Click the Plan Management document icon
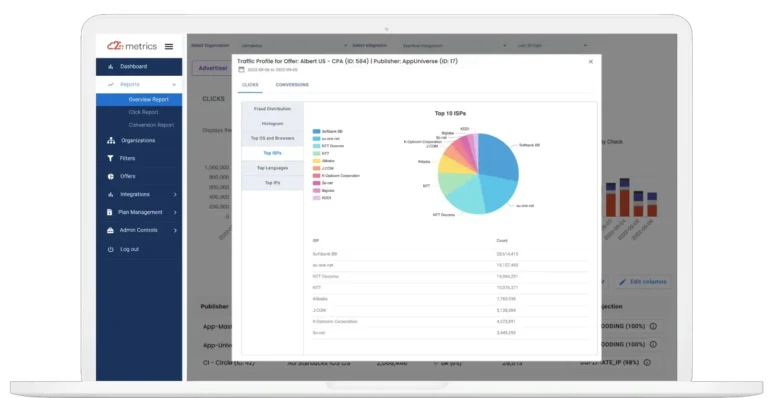This screenshot has height=398, width=768. (109, 212)
